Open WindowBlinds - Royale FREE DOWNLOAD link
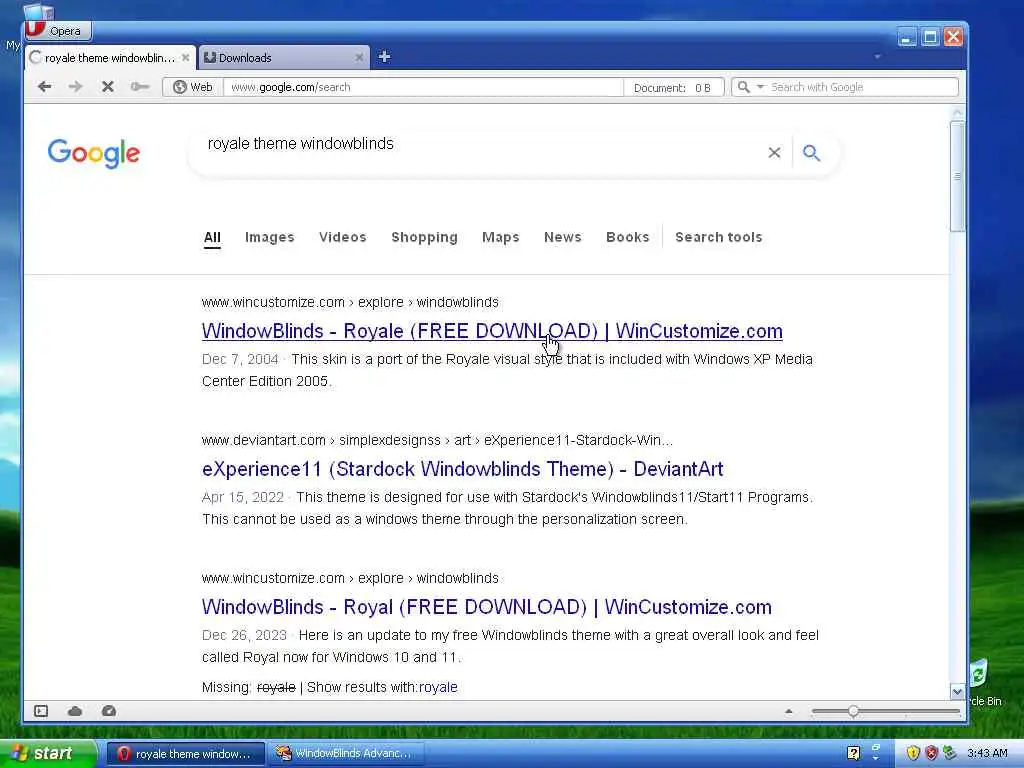Image resolution: width=1024 pixels, height=768 pixels. [492, 331]
